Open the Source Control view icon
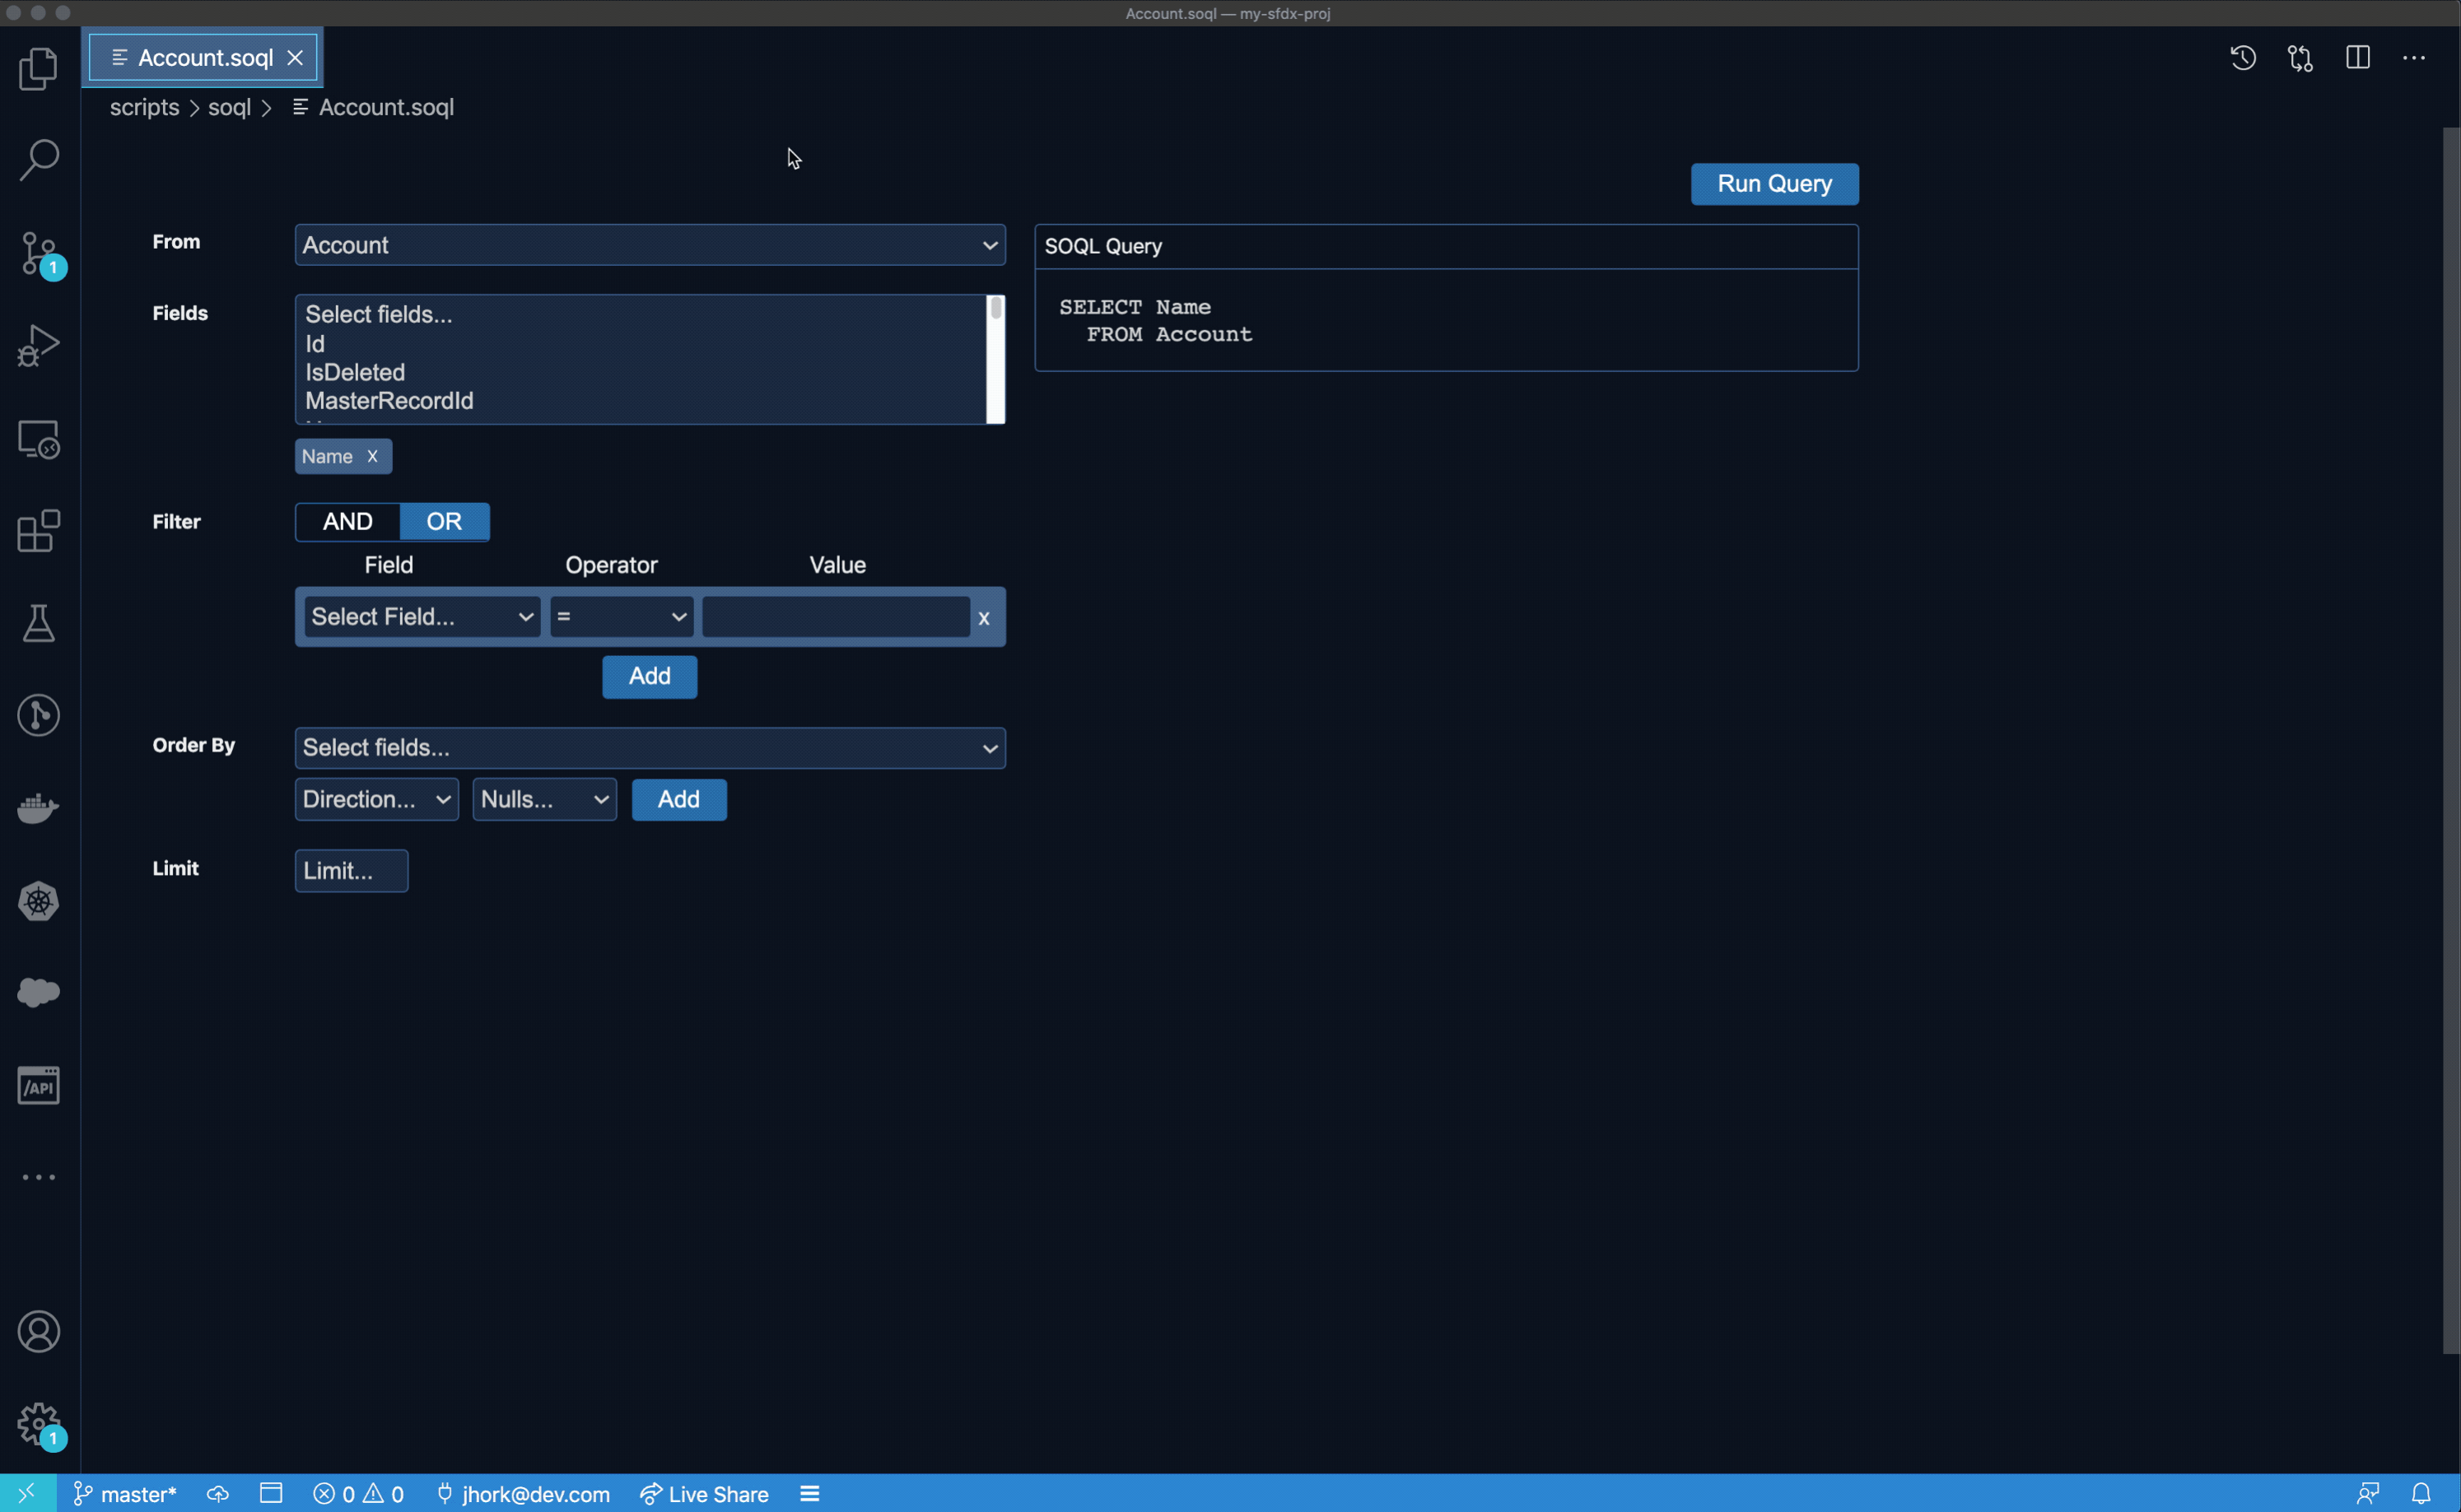 (38, 253)
